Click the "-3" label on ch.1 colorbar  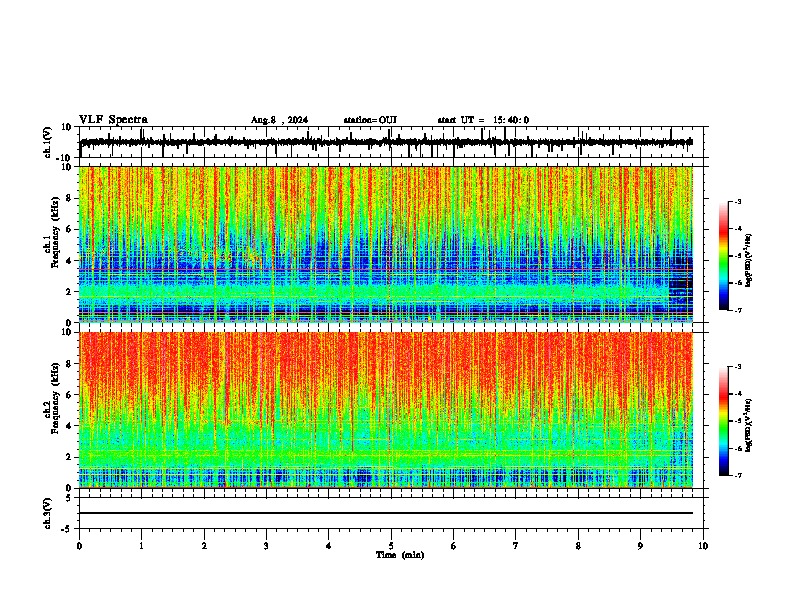(737, 202)
